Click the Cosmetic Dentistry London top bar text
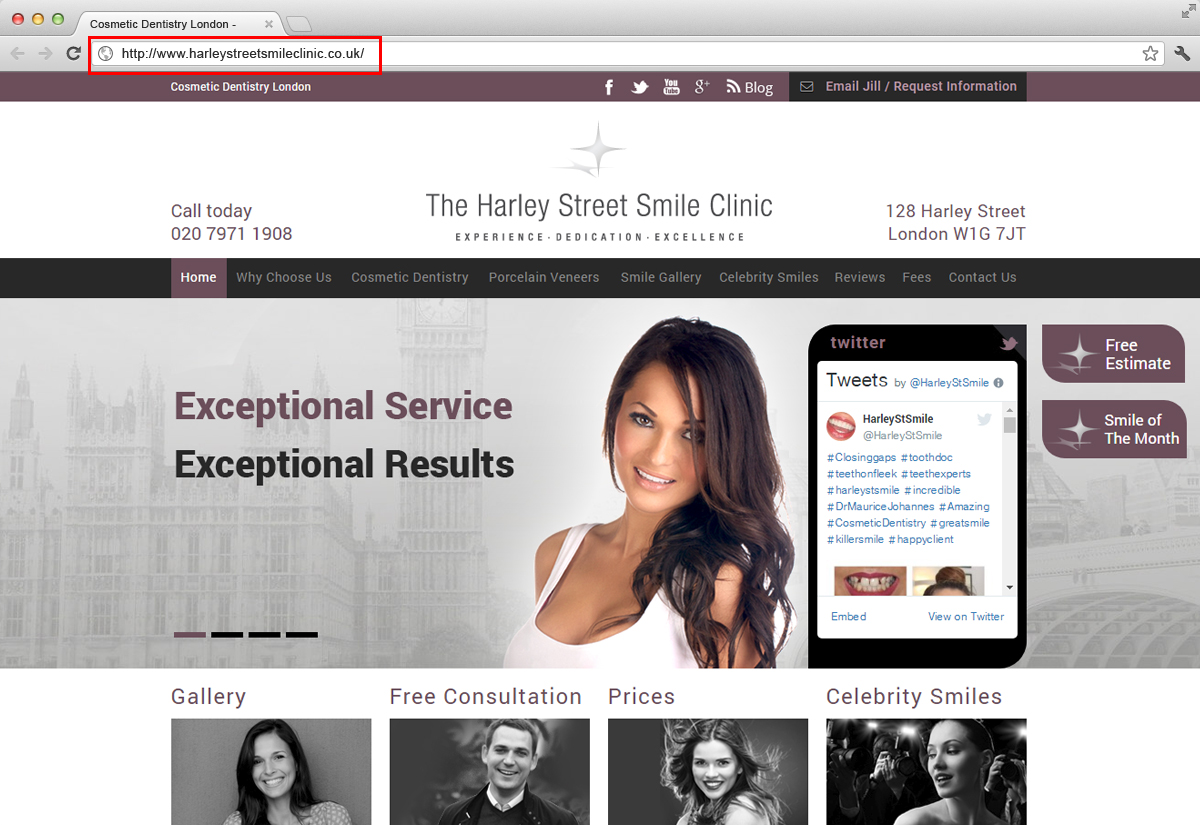Viewport: 1200px width, 825px height. point(241,87)
